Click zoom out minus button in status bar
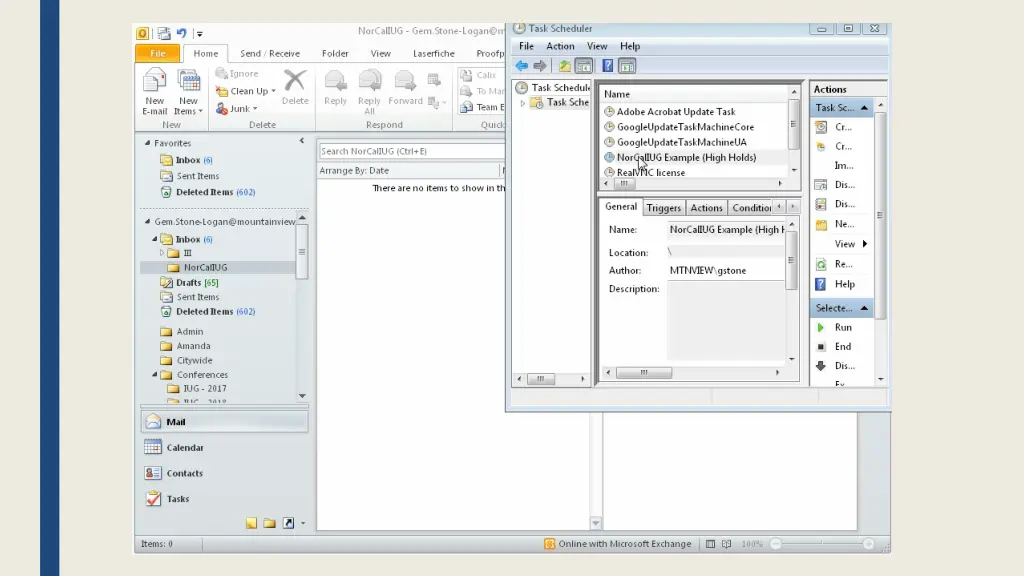Image resolution: width=1024 pixels, height=576 pixels. (776, 543)
